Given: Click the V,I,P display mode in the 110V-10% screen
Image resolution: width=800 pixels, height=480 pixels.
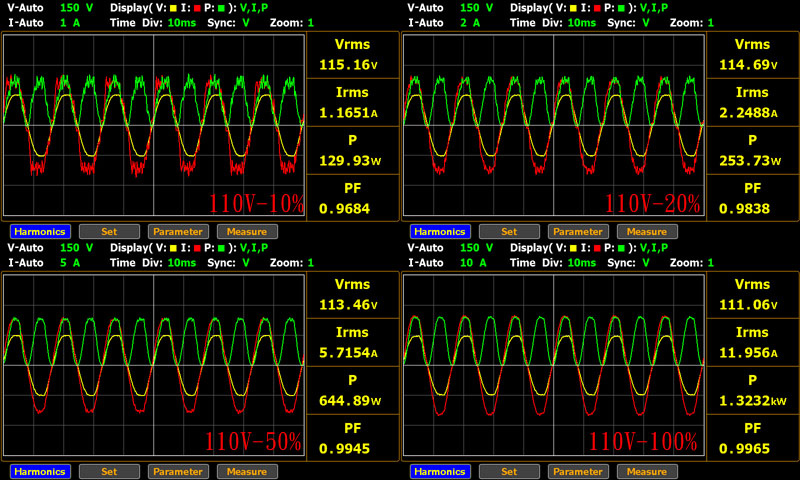Looking at the screenshot, I should point(254,8).
